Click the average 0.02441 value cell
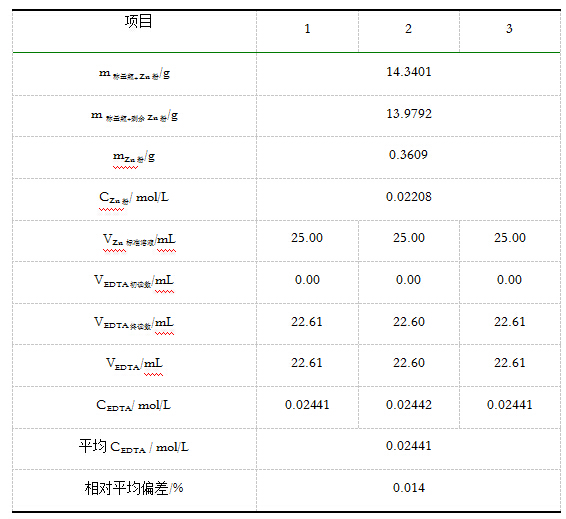The image size is (566, 519). (x=409, y=449)
